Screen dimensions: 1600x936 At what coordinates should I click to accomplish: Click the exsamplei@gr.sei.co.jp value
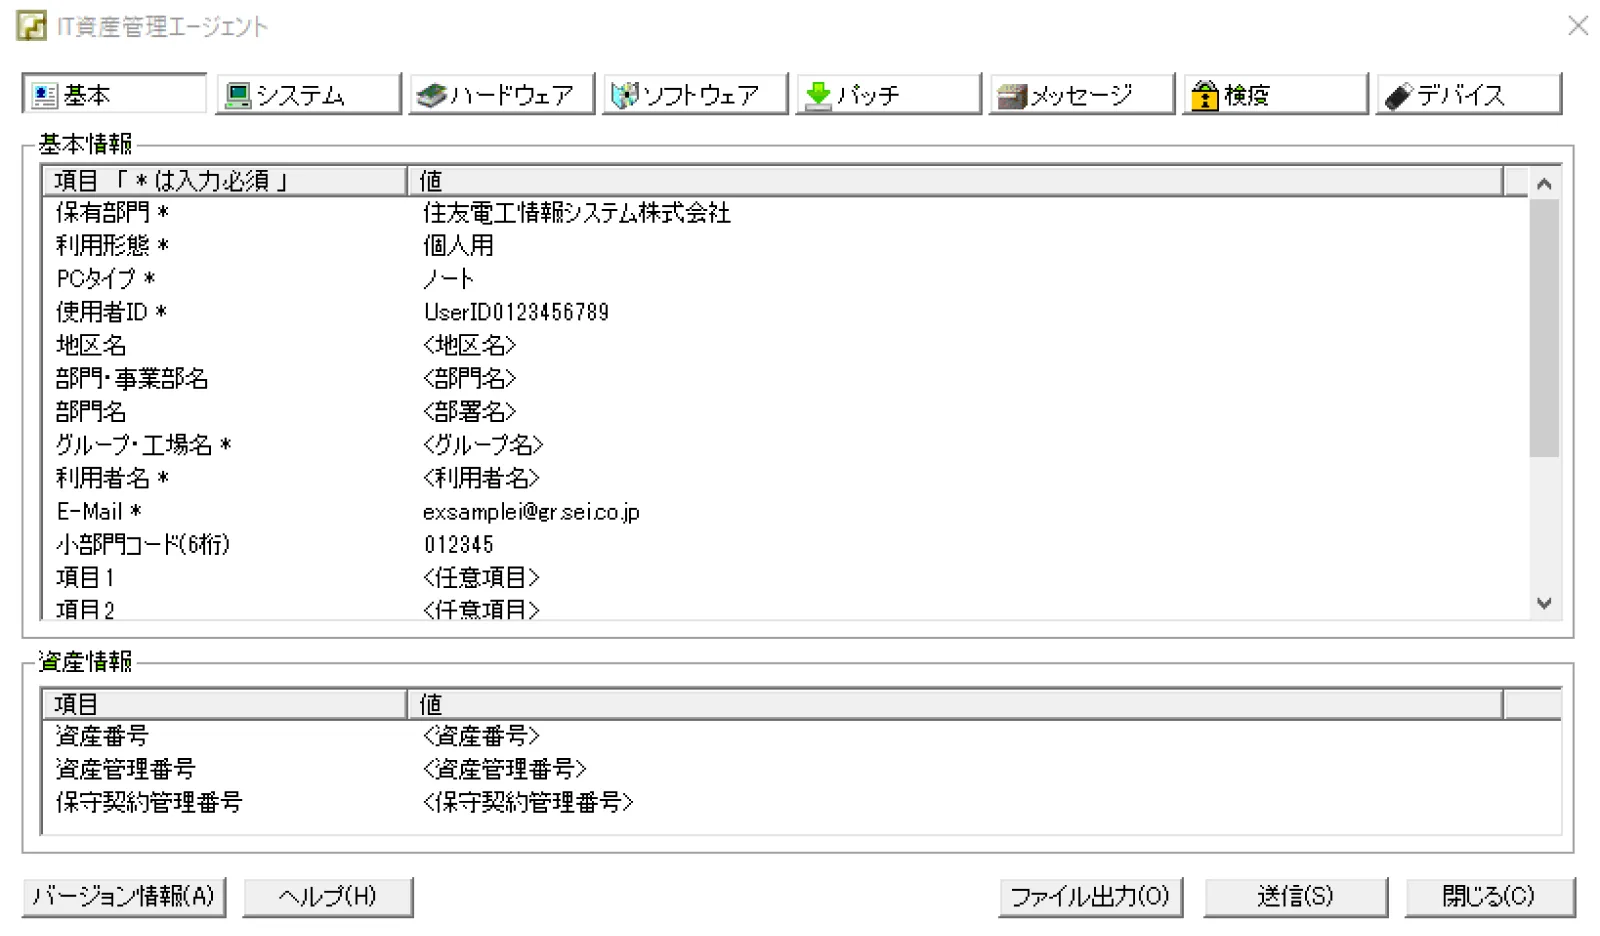531,512
